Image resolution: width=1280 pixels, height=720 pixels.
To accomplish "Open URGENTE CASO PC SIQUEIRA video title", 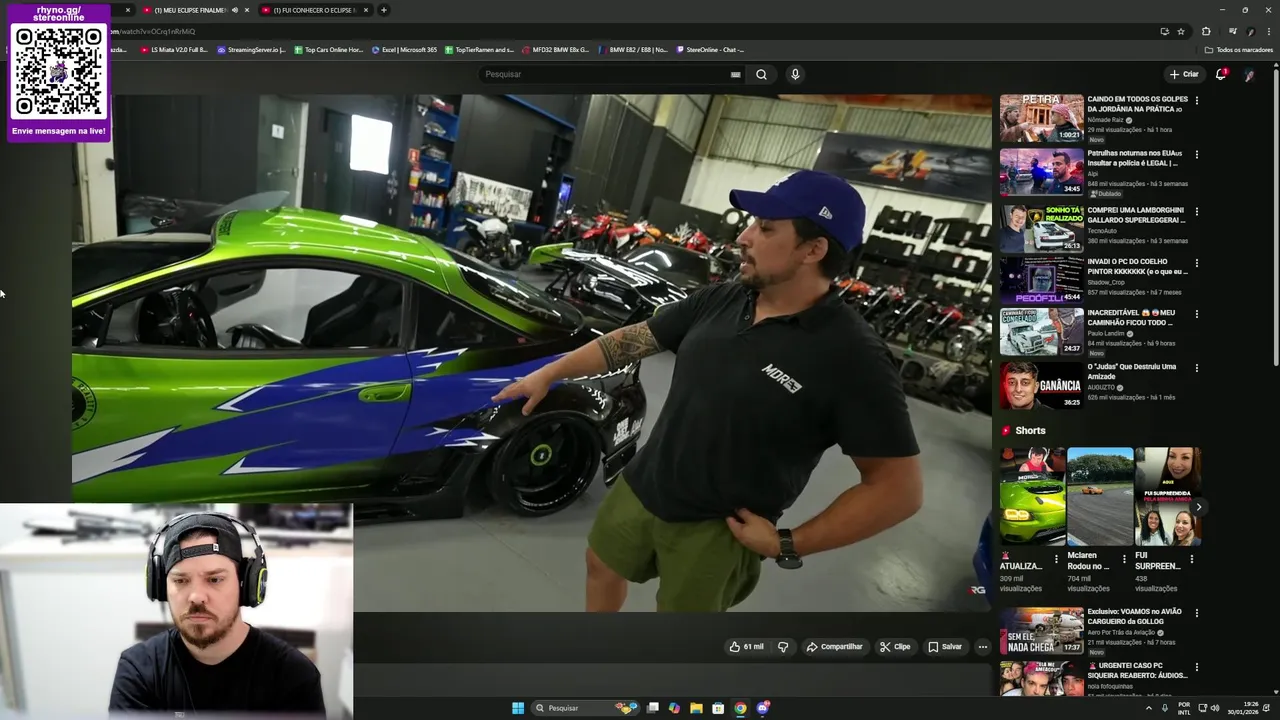I will tap(1137, 670).
